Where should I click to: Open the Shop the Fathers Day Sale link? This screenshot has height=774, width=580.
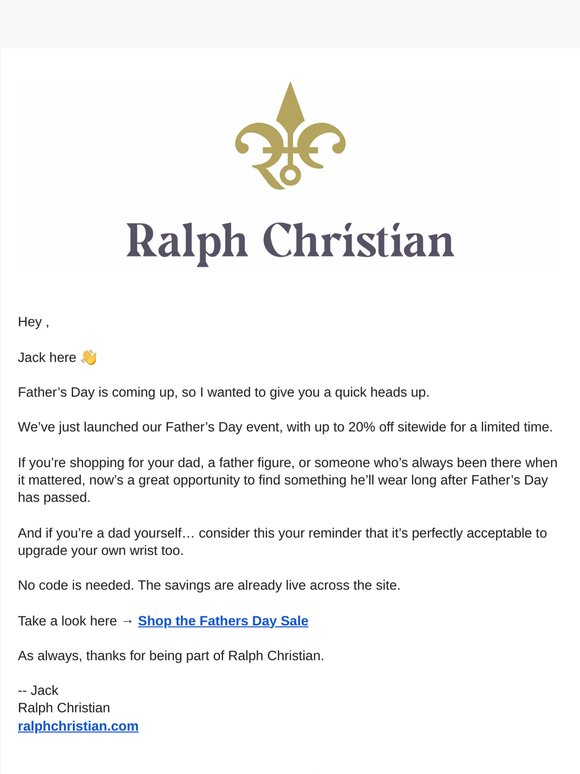(223, 620)
